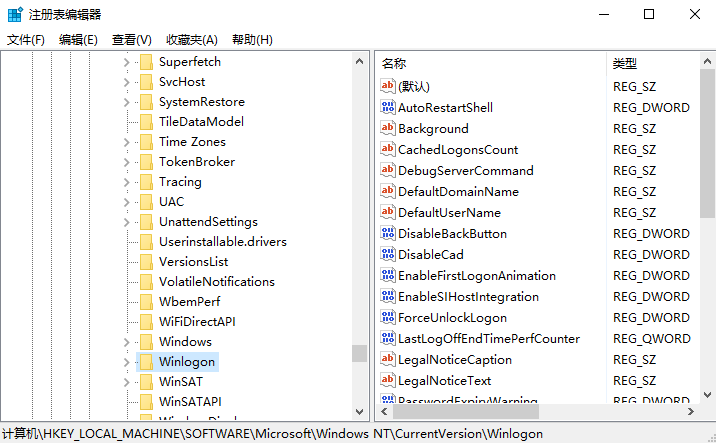Click the string icon beside DebugServerCommand

[x=388, y=170]
